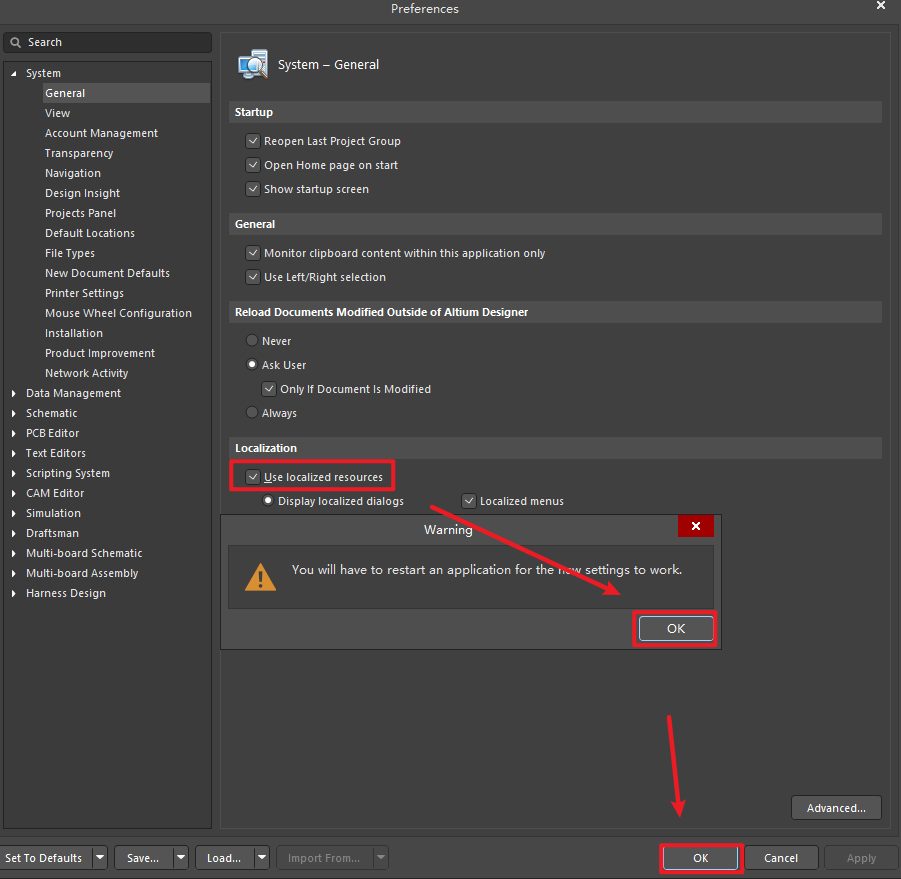Open the Set To Defaults dropdown arrow
Image resolution: width=901 pixels, height=879 pixels.
click(99, 857)
